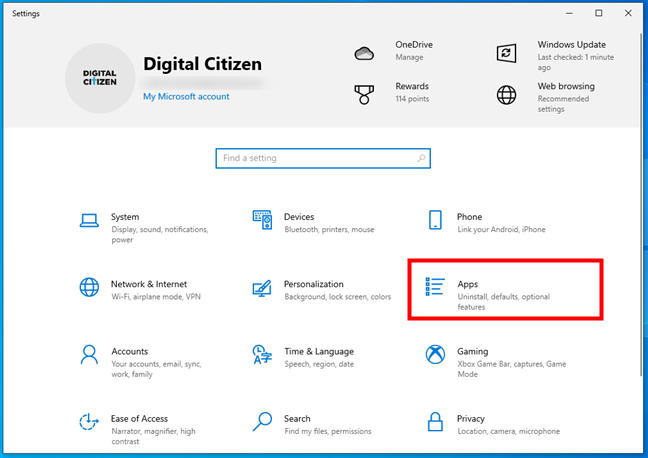
Task: Open the Devices keyboard and speaker icon
Action: coord(262,220)
